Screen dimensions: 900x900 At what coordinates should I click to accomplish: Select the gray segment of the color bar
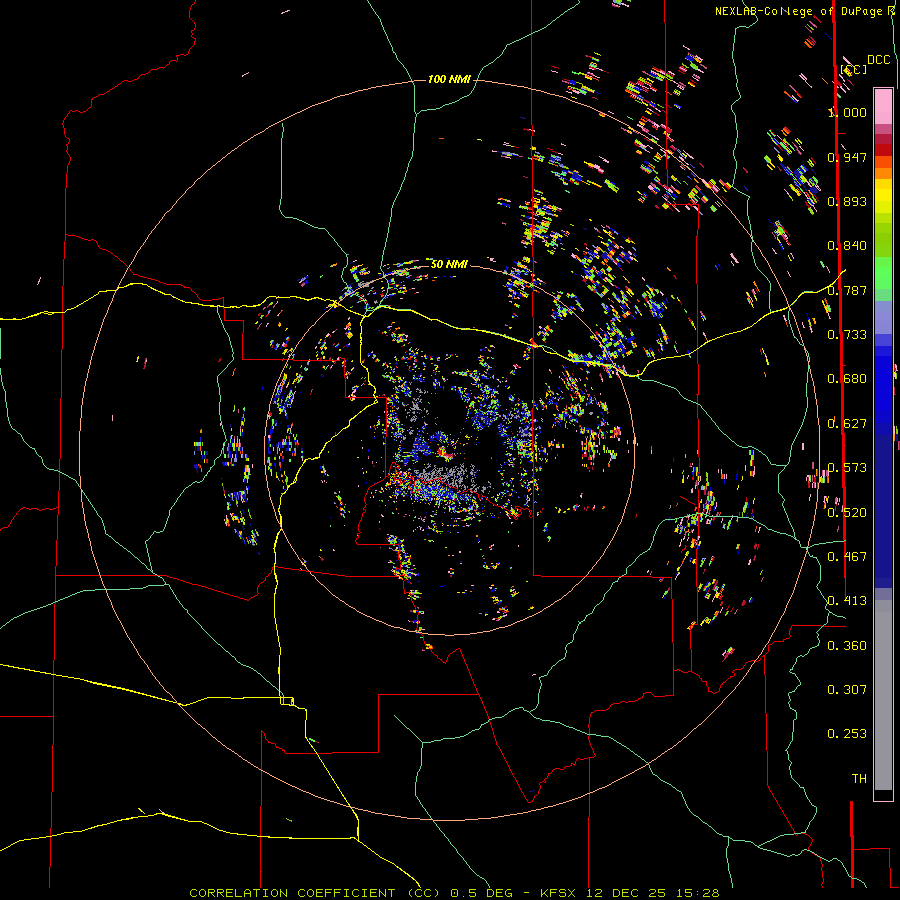click(x=883, y=695)
